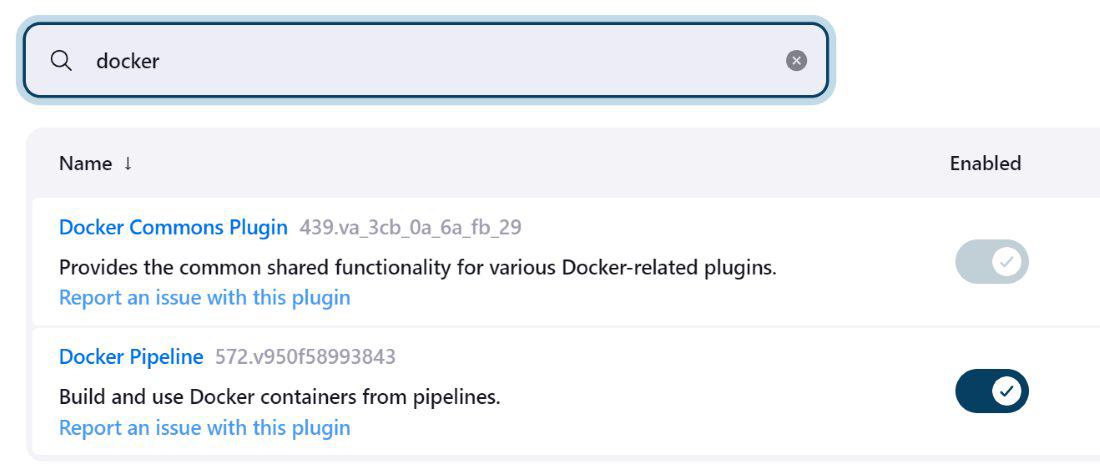Click the "Build and use Docker containers" description
The image size is (1100, 475).
279,397
